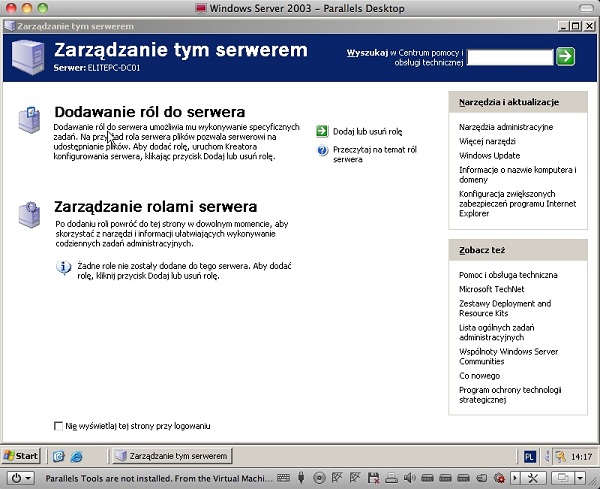
Task: Click the green search arrow button
Action: [565, 57]
